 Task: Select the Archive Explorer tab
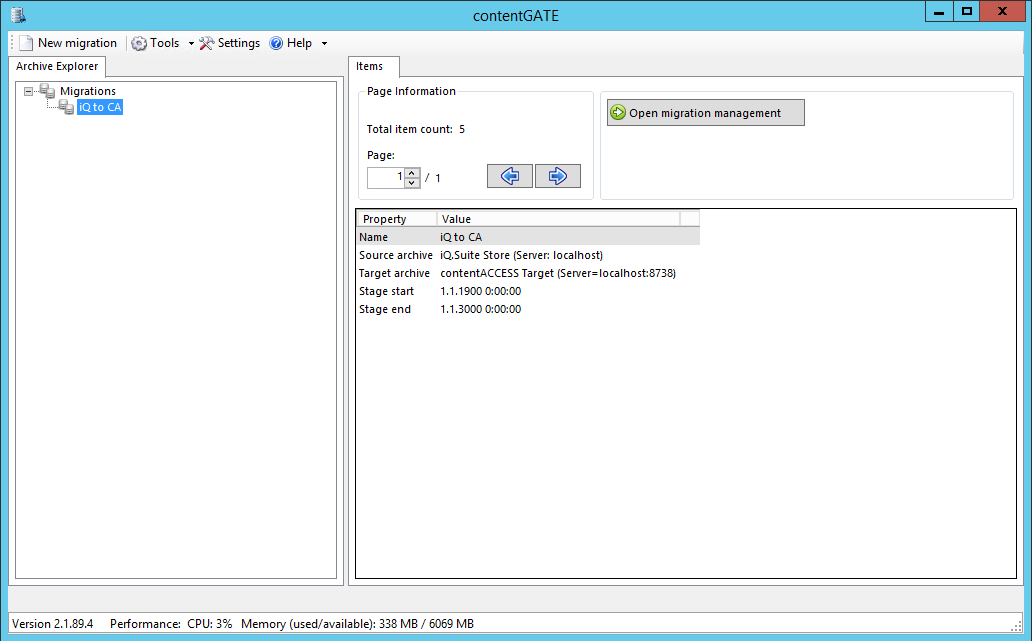tap(57, 67)
